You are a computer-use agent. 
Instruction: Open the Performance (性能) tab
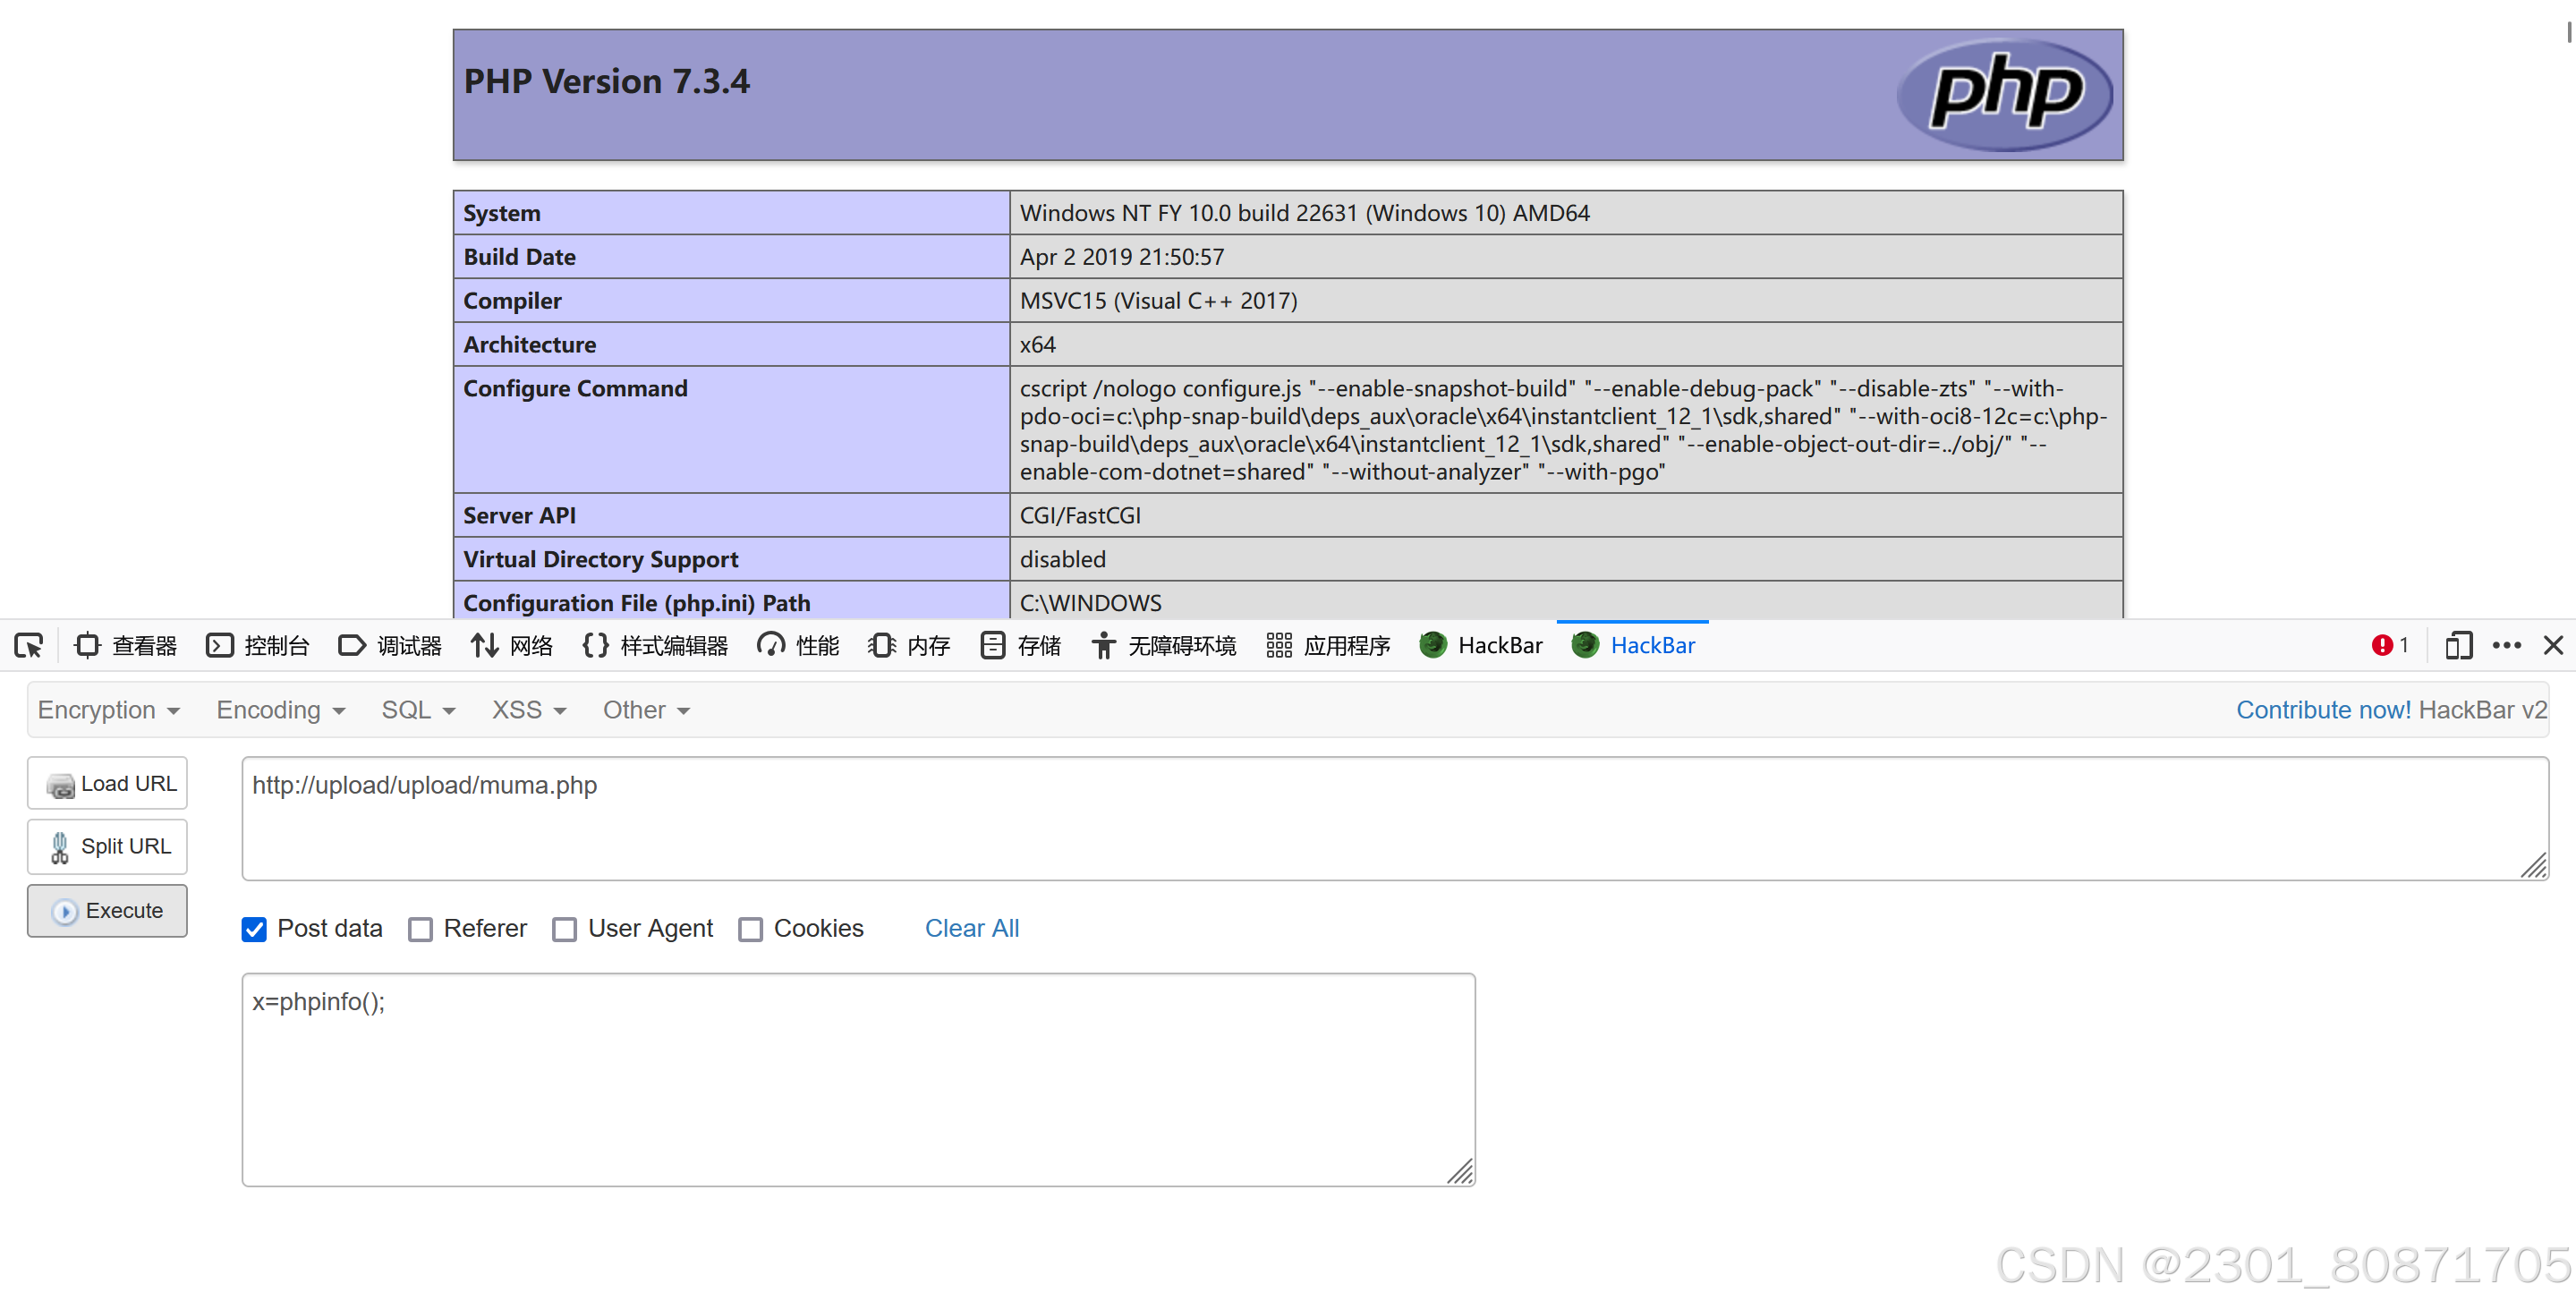tap(799, 645)
